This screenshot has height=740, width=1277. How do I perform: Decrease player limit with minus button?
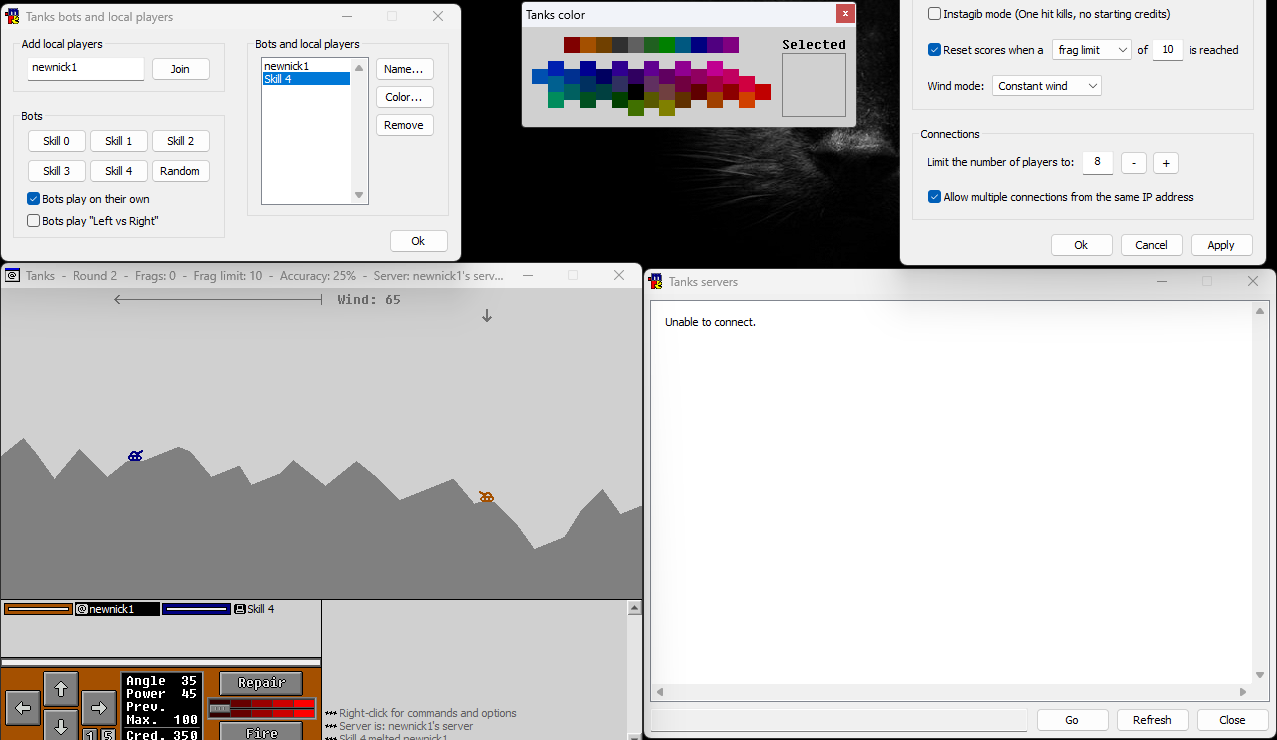(x=1133, y=163)
